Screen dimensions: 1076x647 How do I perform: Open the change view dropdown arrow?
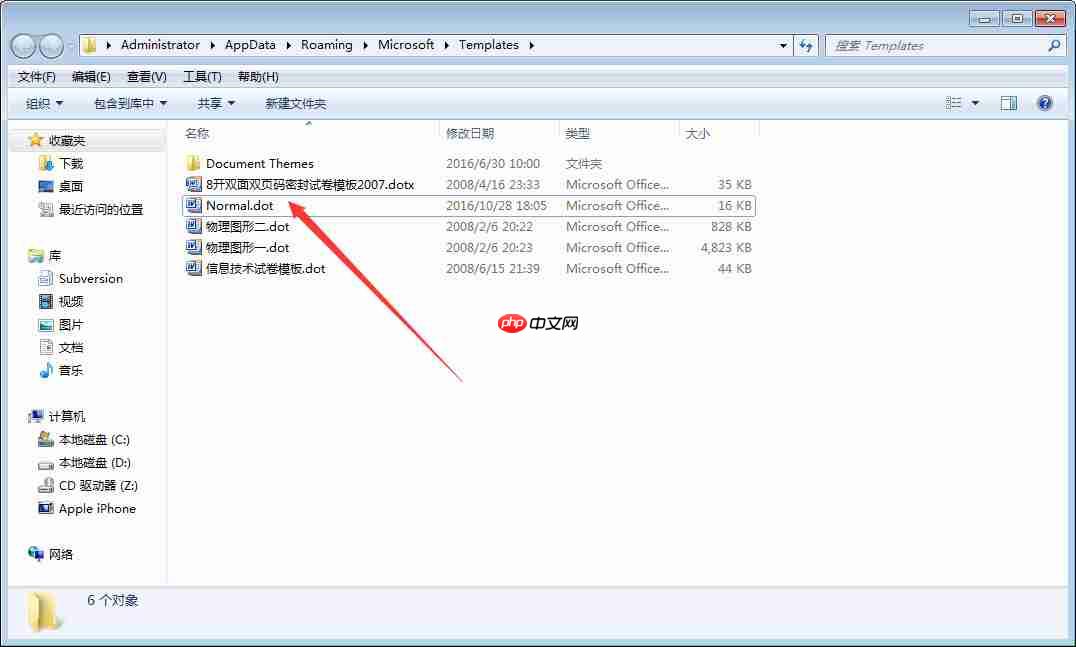pos(977,102)
